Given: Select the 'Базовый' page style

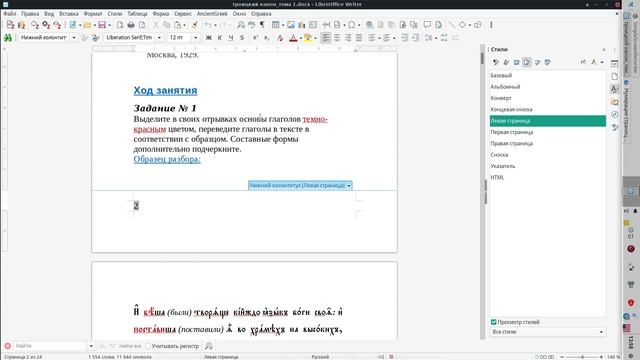Looking at the screenshot, I should pos(548,76).
